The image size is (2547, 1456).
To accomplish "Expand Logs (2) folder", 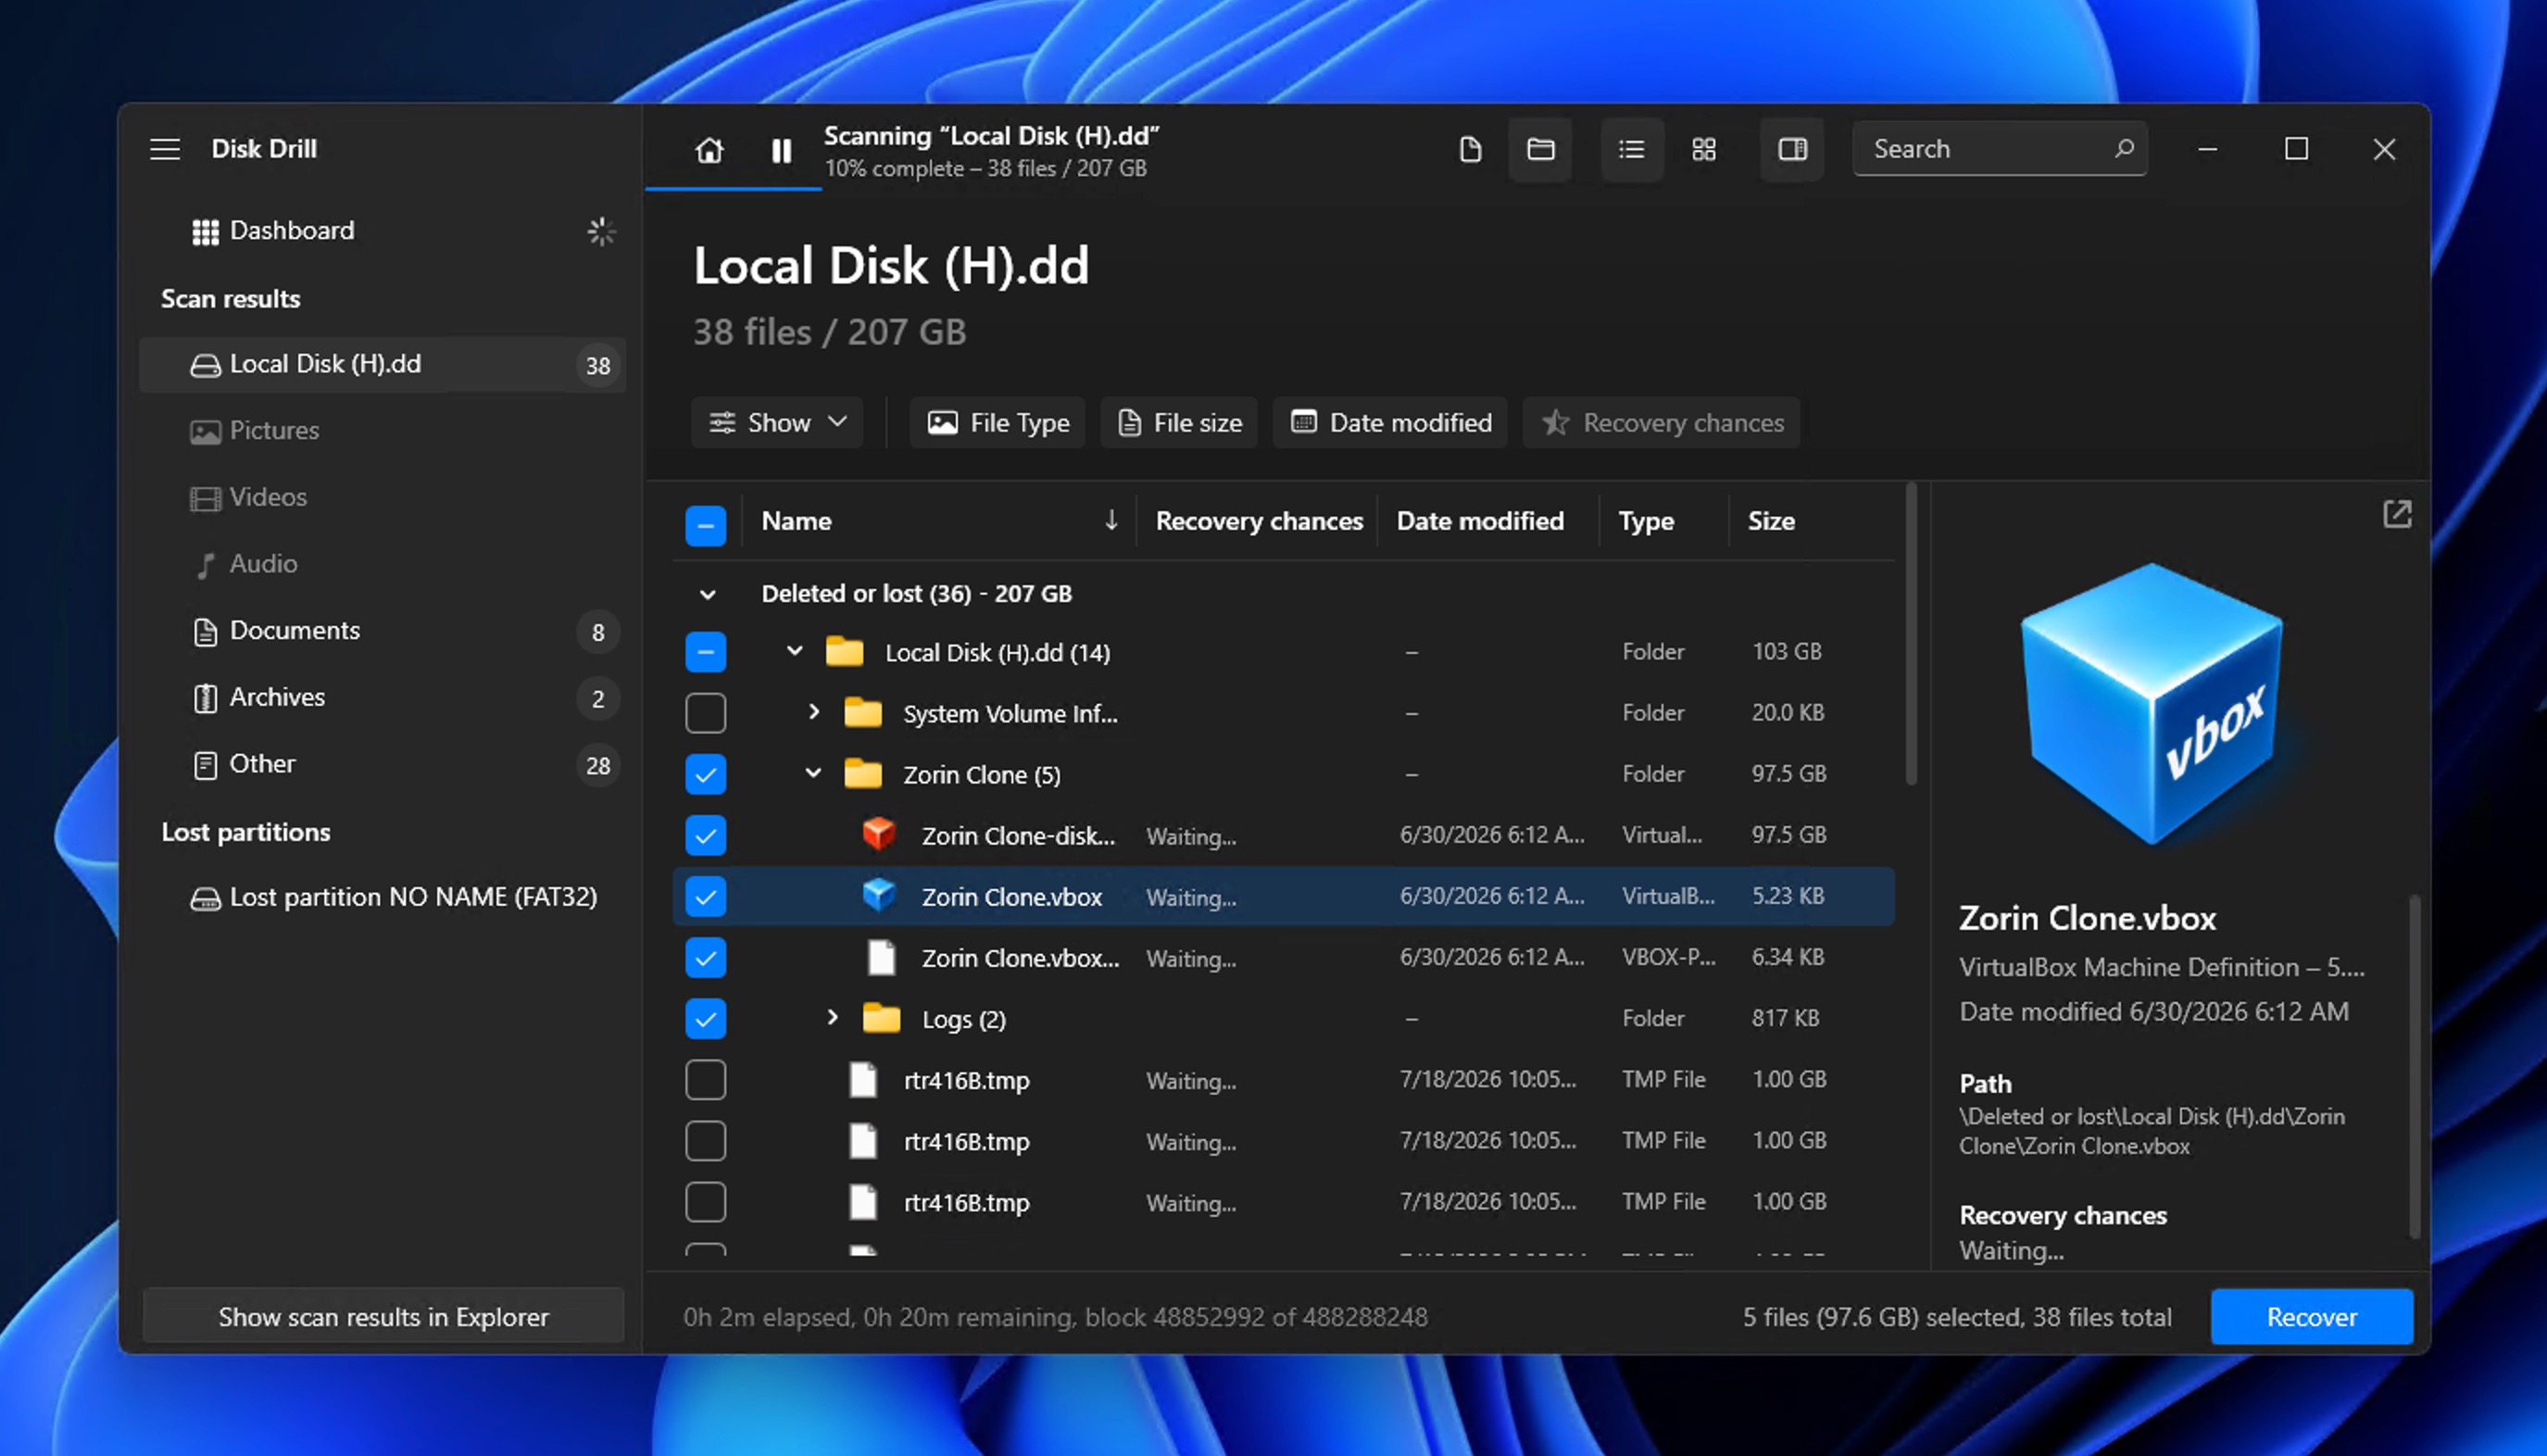I will point(832,1017).
